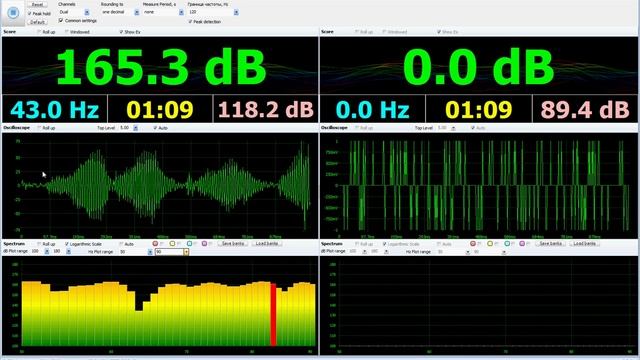Click the 0.0 dB right score reading
The image size is (640, 360).
tap(478, 67)
